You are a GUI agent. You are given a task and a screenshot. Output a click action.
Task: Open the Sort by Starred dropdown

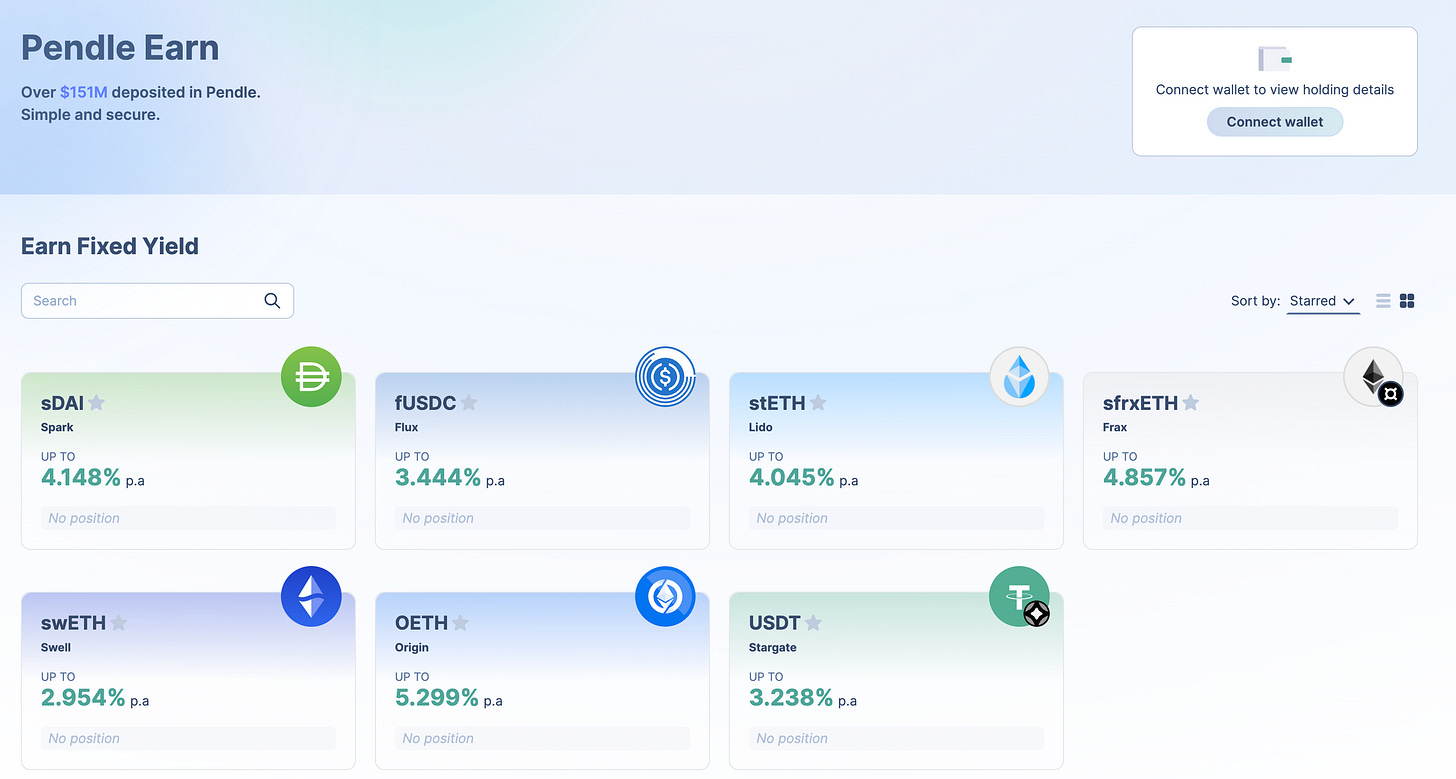(x=1323, y=301)
